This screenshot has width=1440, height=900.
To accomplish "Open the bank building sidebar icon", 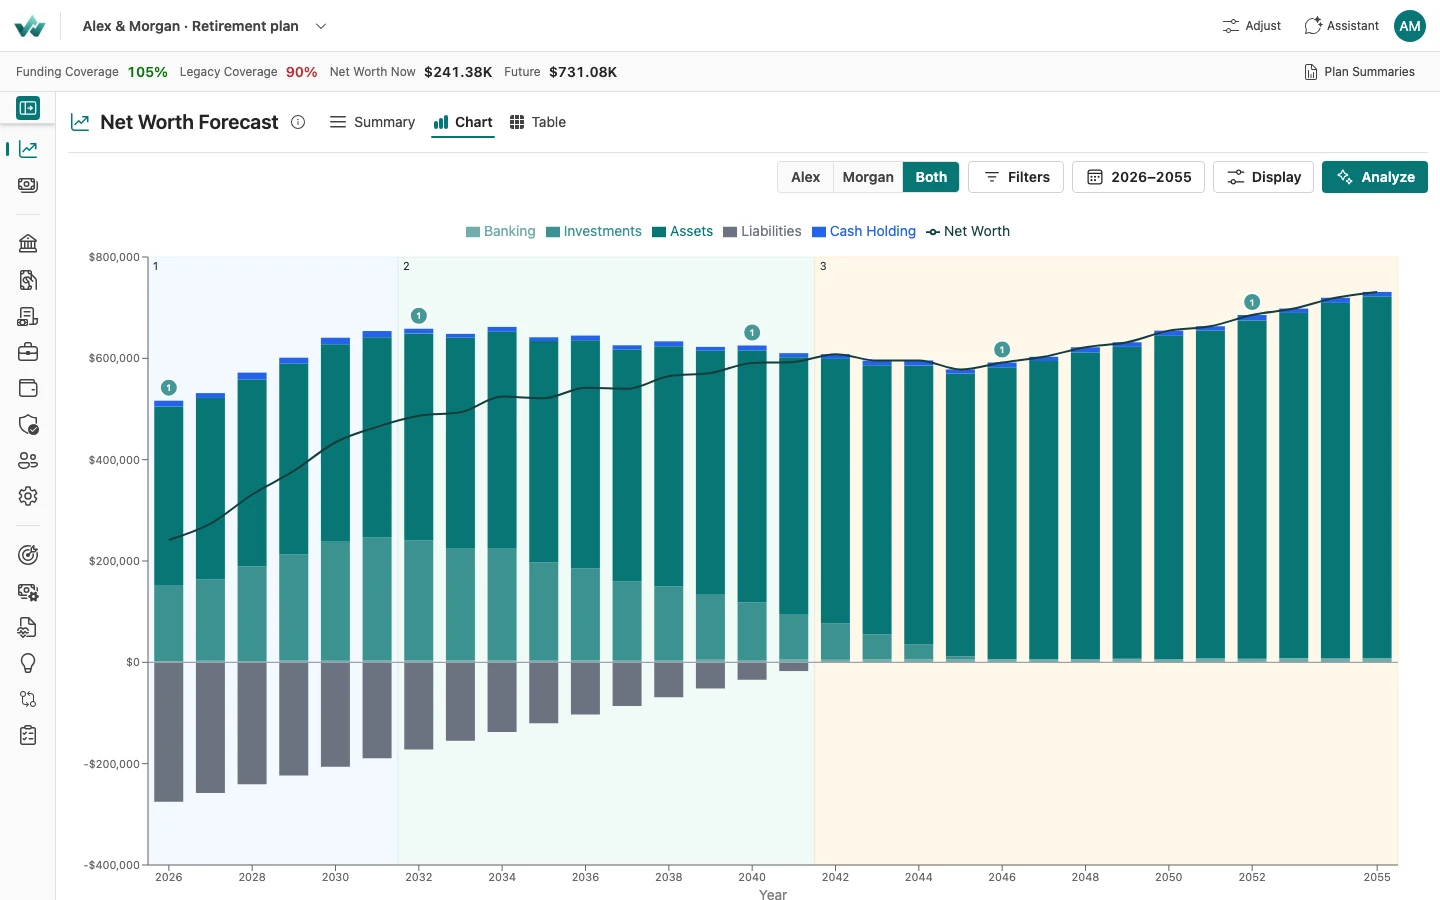I will tap(28, 243).
